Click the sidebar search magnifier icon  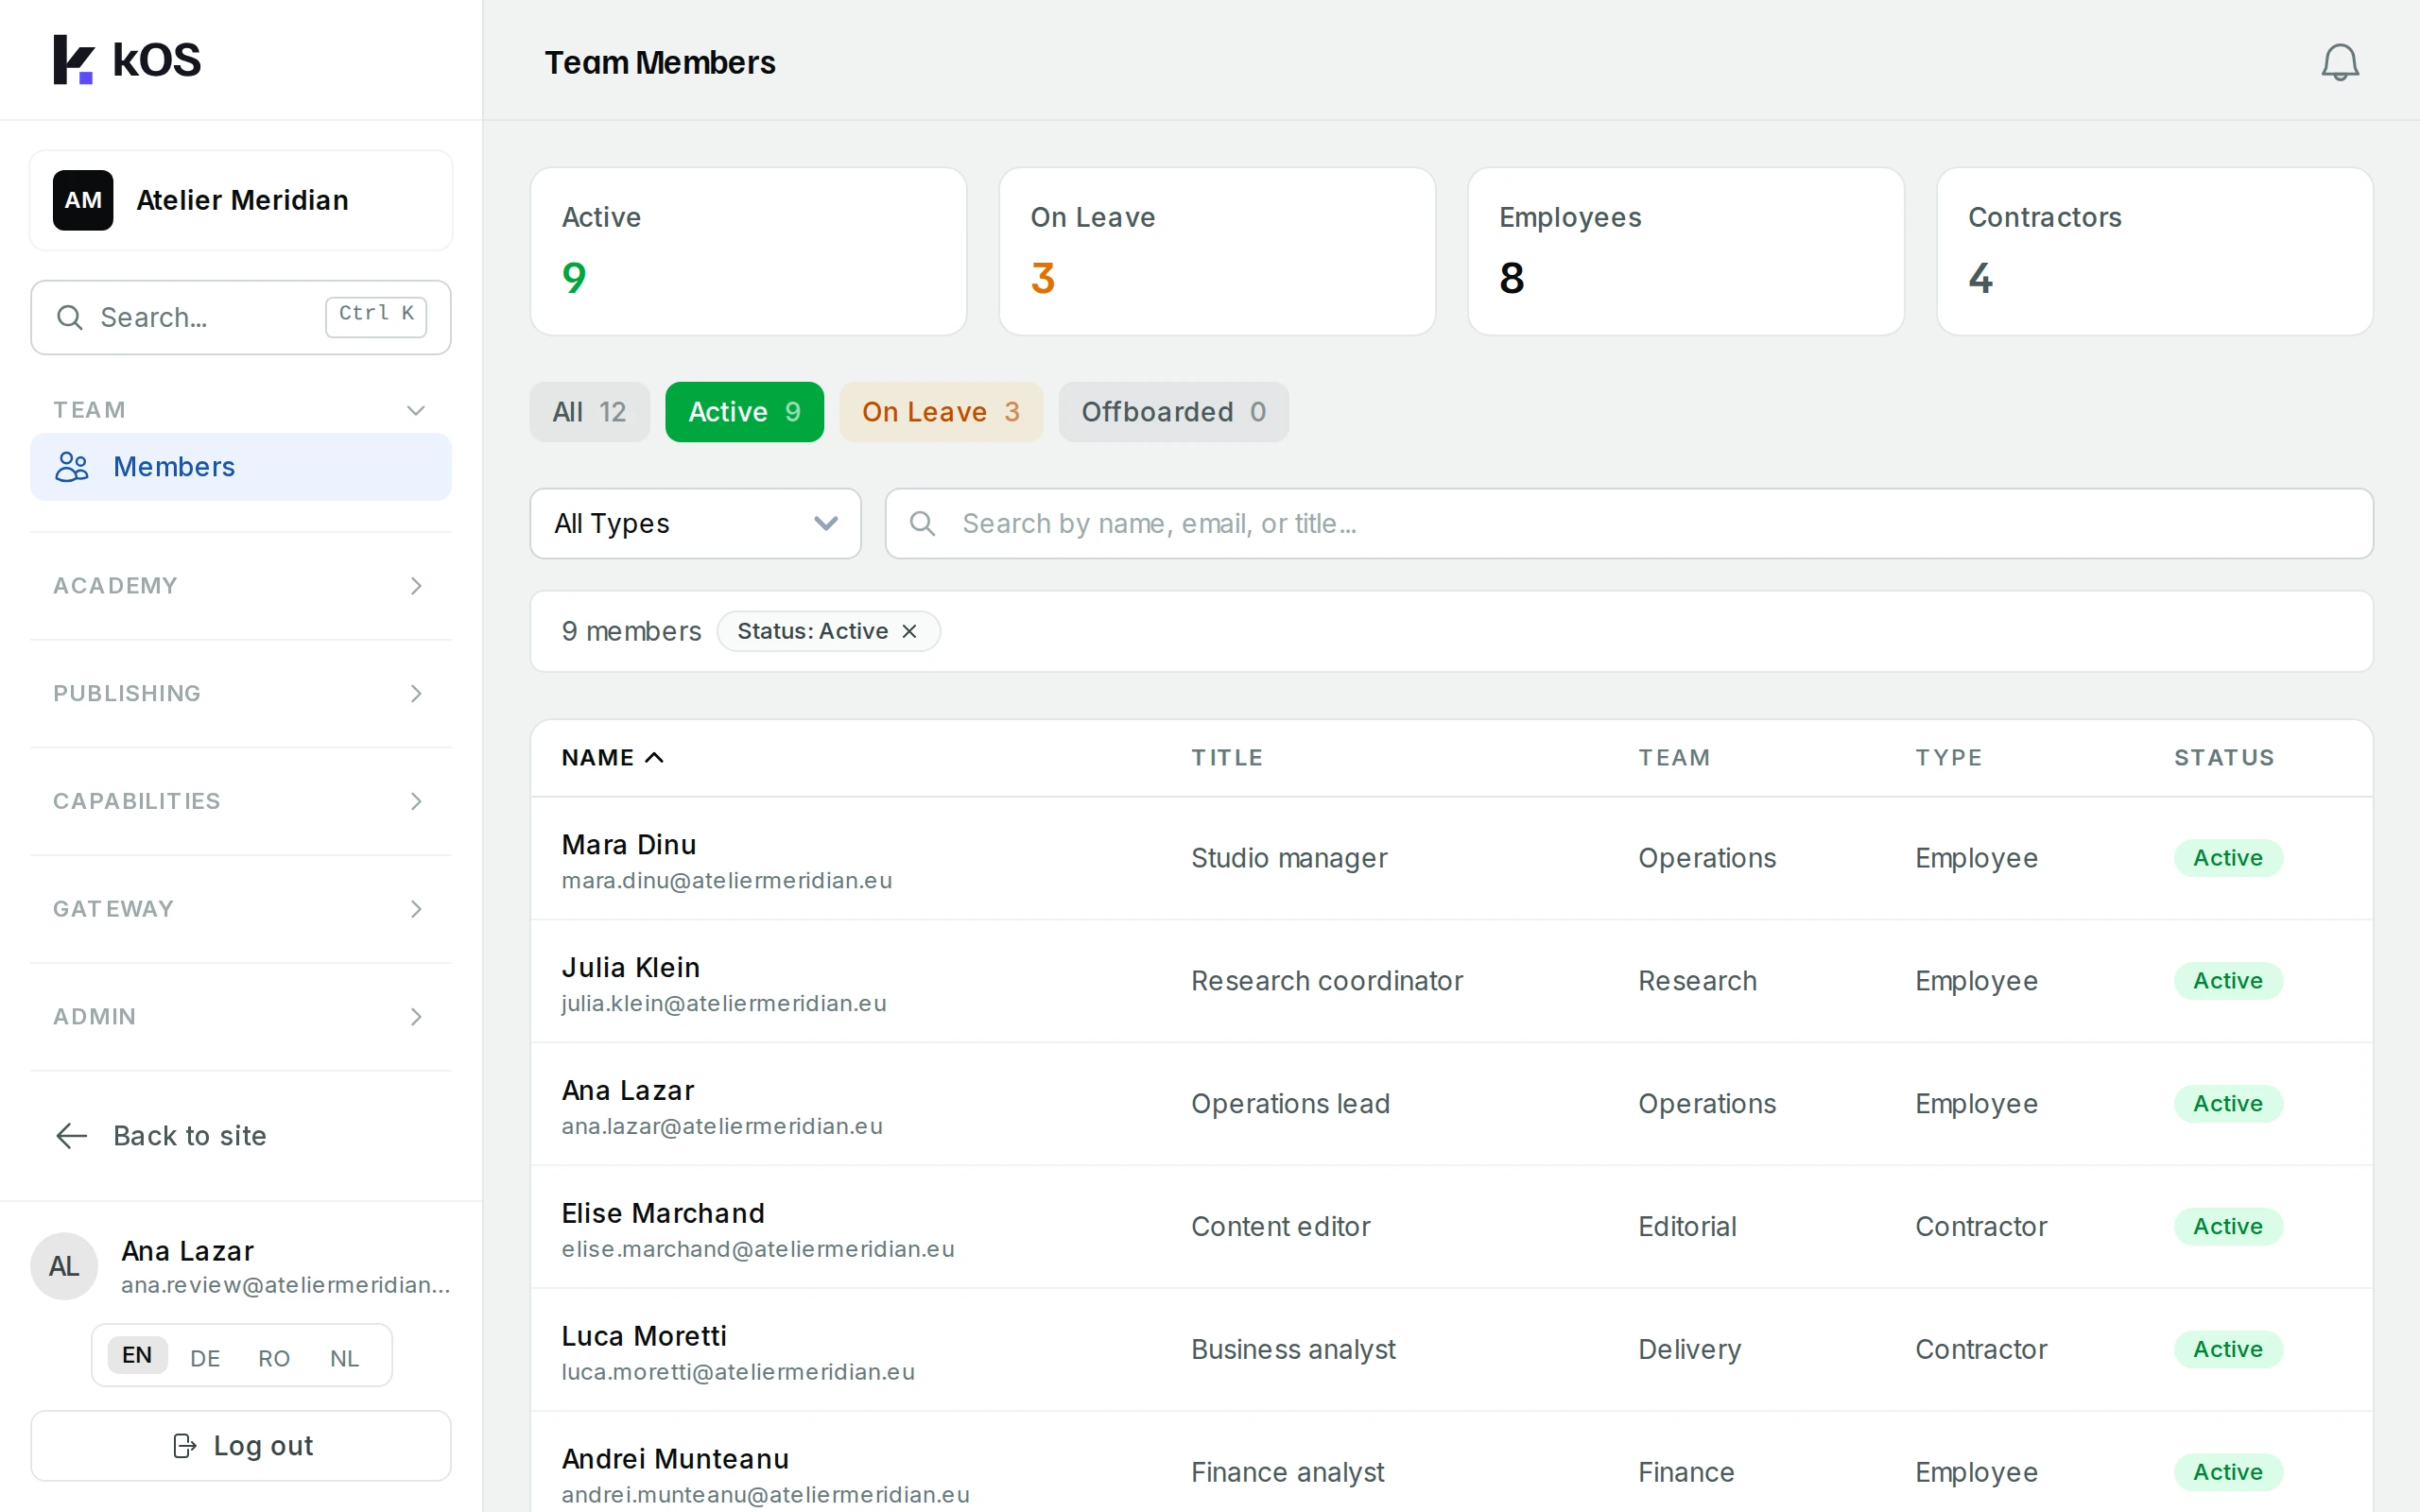click(x=69, y=317)
